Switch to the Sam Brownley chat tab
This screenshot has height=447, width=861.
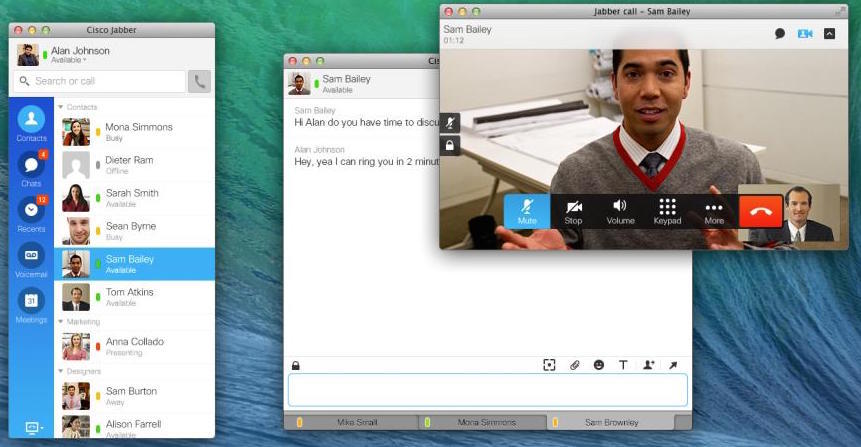pyautogui.click(x=610, y=422)
